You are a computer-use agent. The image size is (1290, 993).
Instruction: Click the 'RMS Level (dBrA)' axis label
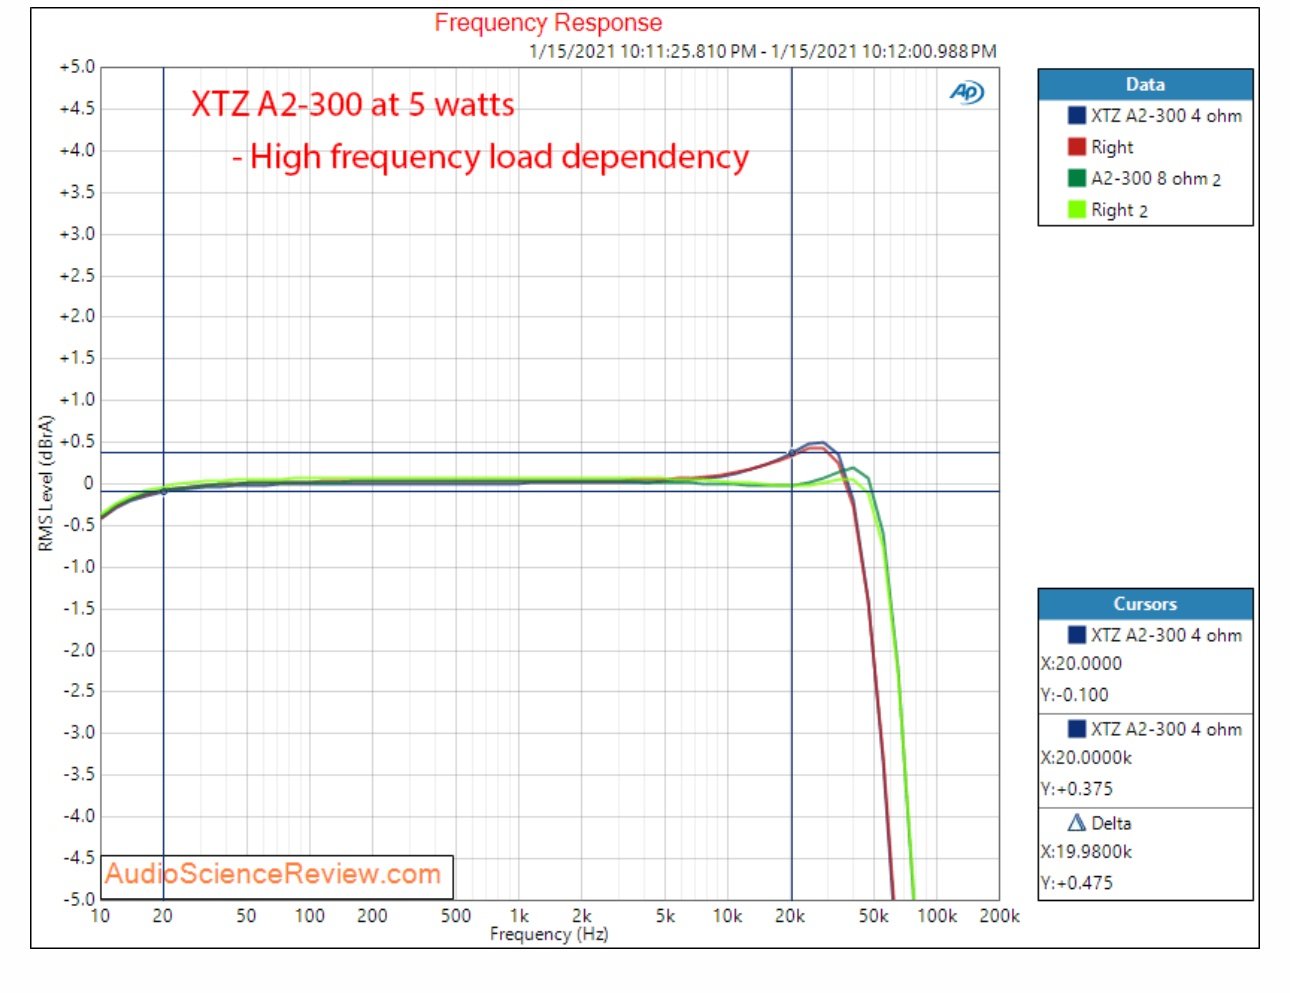point(45,483)
